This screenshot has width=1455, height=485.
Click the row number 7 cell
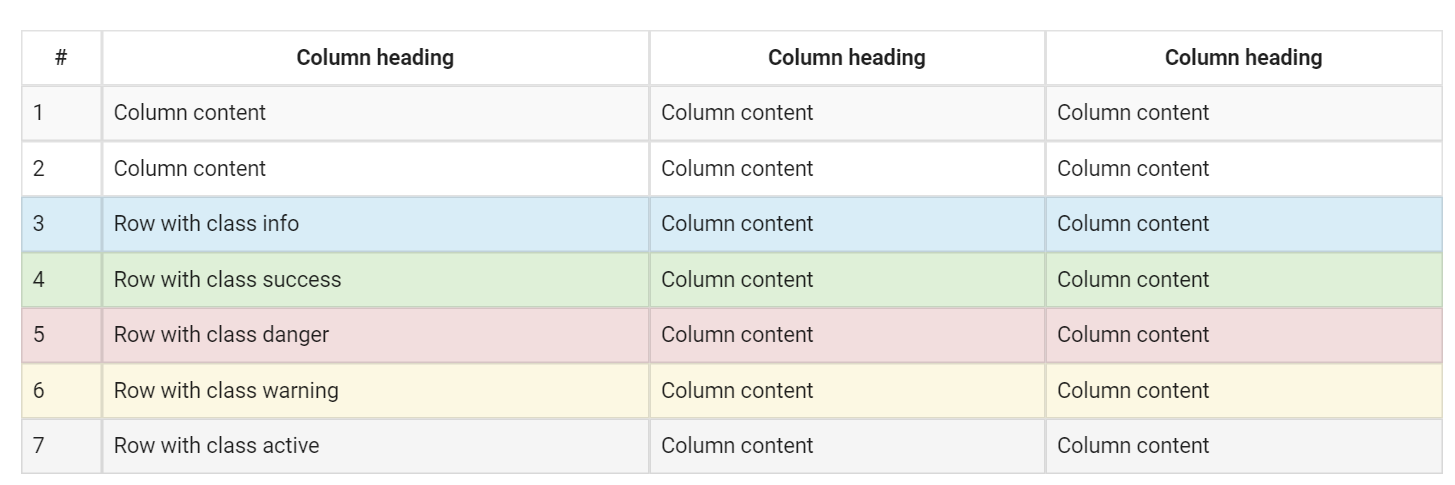tap(61, 446)
